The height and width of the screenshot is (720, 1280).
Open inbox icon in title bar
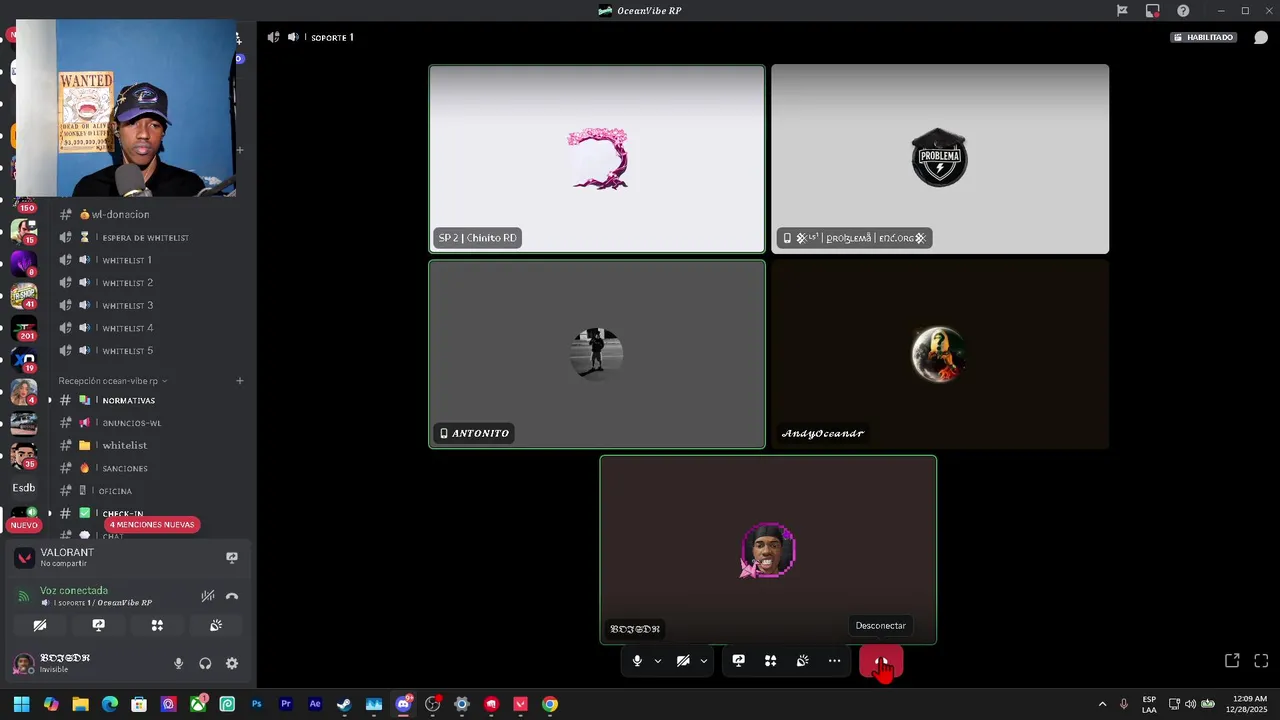tap(1153, 11)
